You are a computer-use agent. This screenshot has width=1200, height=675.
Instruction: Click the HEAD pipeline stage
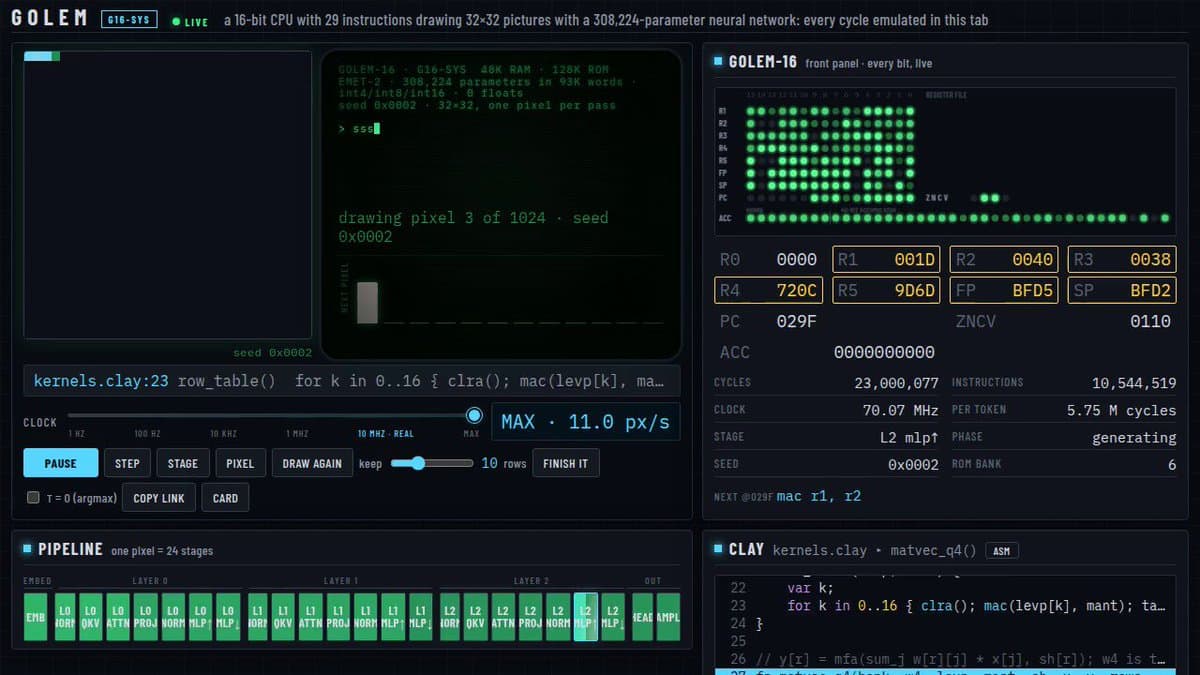tap(641, 617)
